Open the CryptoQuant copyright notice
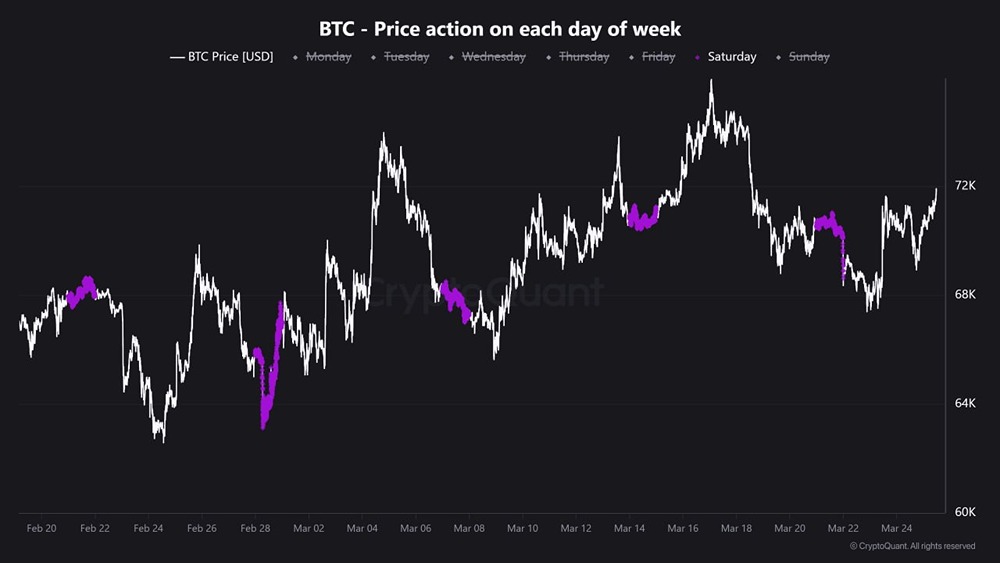This screenshot has width=1000, height=563. (912, 546)
